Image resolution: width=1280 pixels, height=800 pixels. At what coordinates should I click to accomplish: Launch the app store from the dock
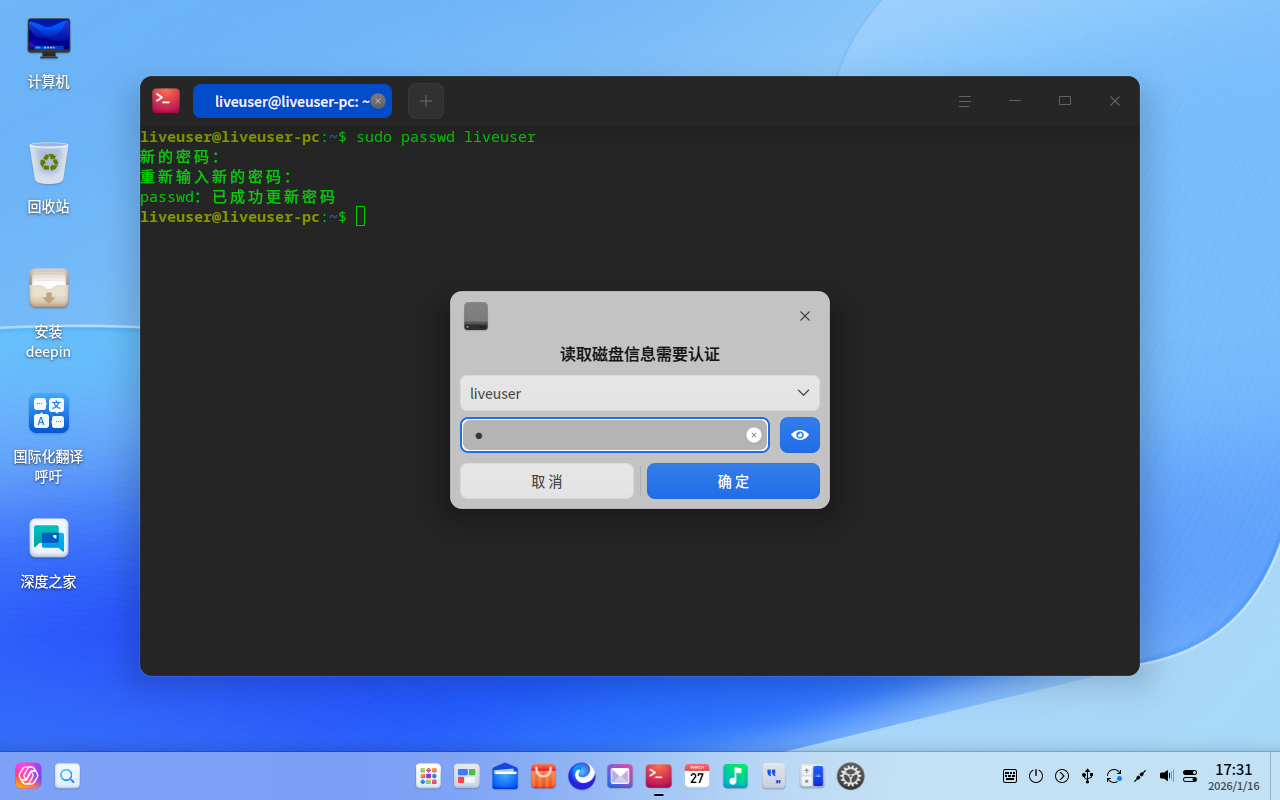(543, 776)
